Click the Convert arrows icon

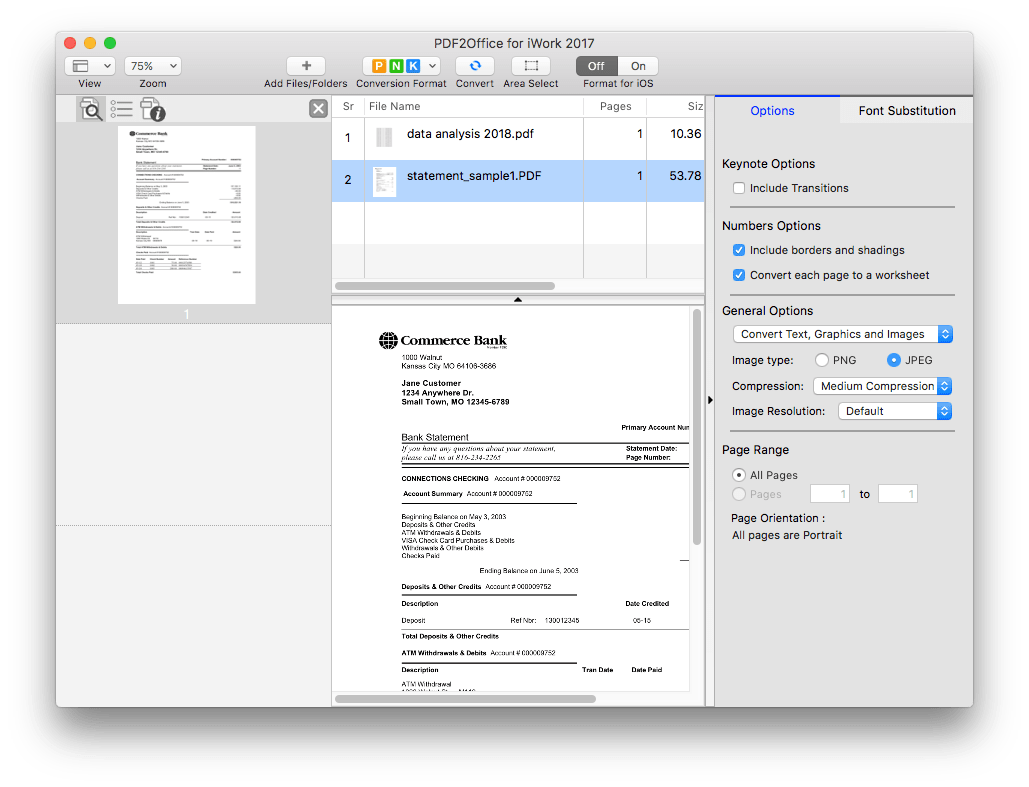tap(474, 66)
